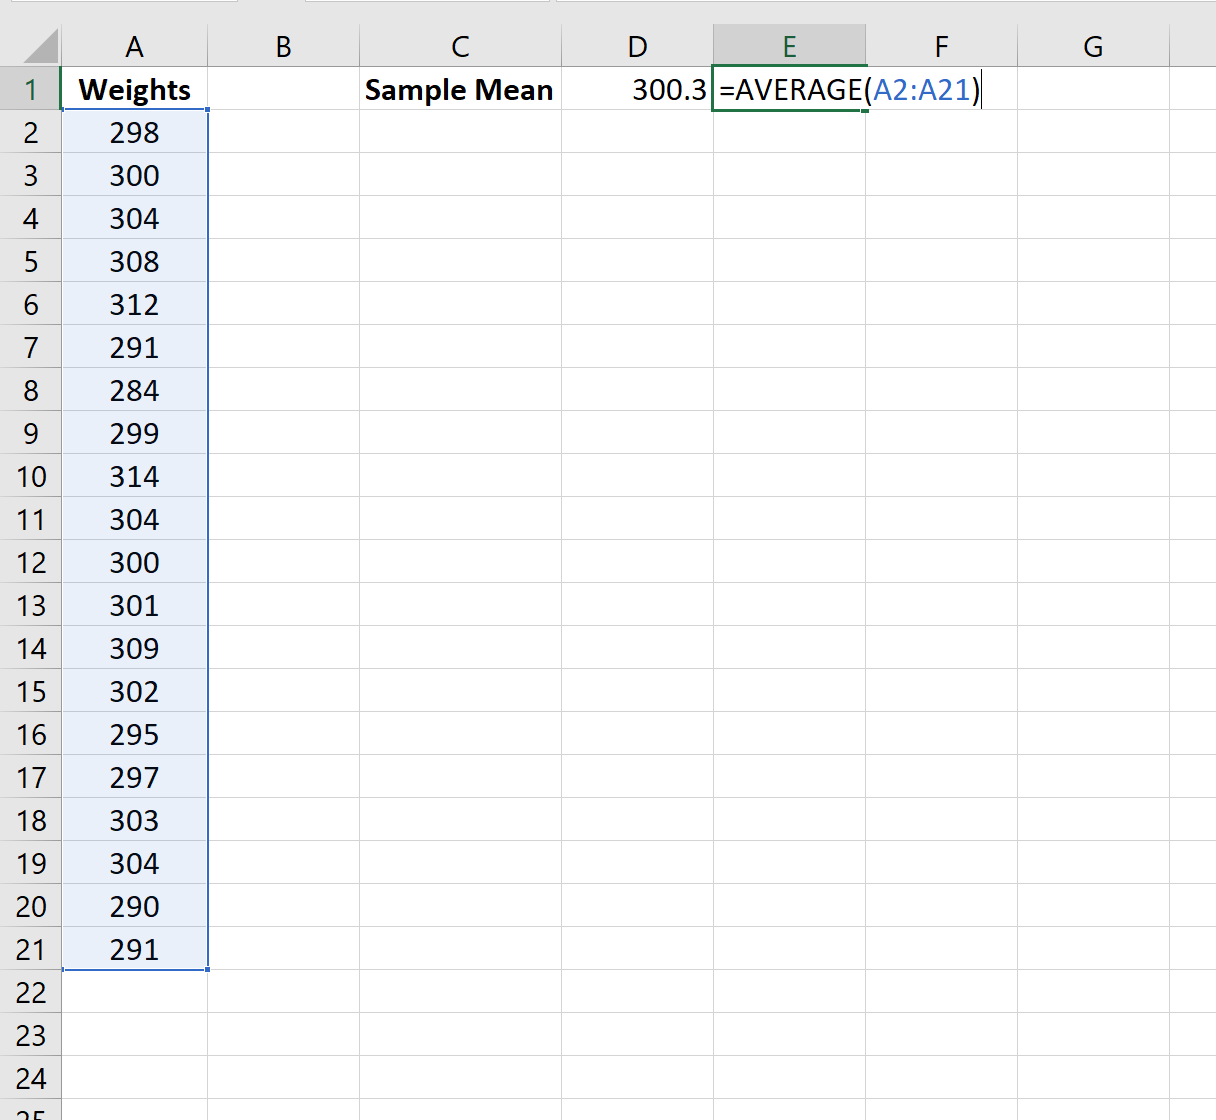Click empty cell B2 beside the weights

(x=284, y=132)
